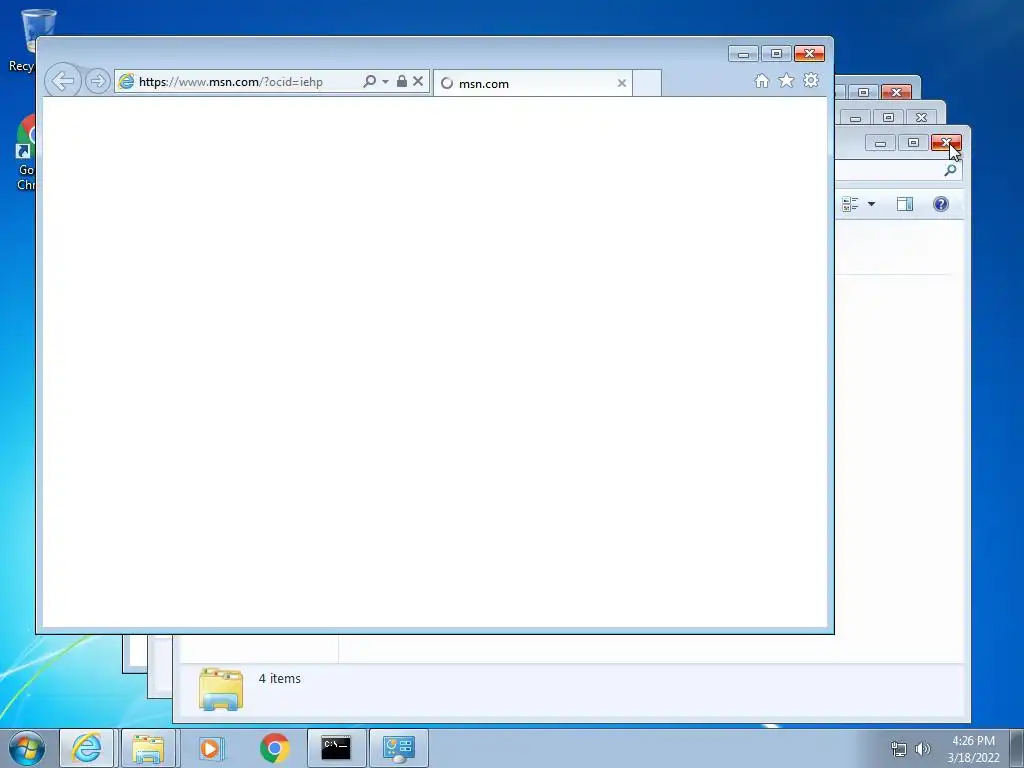Maximize the front Explorer window

pyautogui.click(x=913, y=142)
